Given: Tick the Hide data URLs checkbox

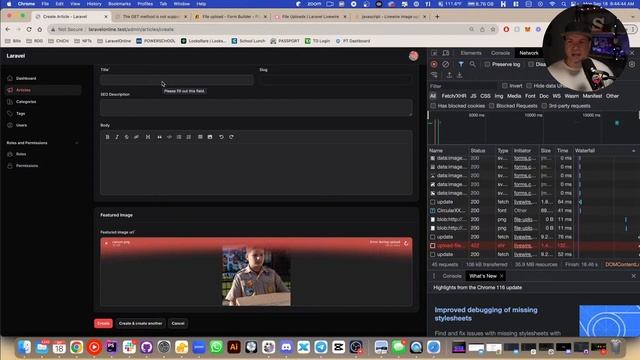Looking at the screenshot, I should 529,86.
